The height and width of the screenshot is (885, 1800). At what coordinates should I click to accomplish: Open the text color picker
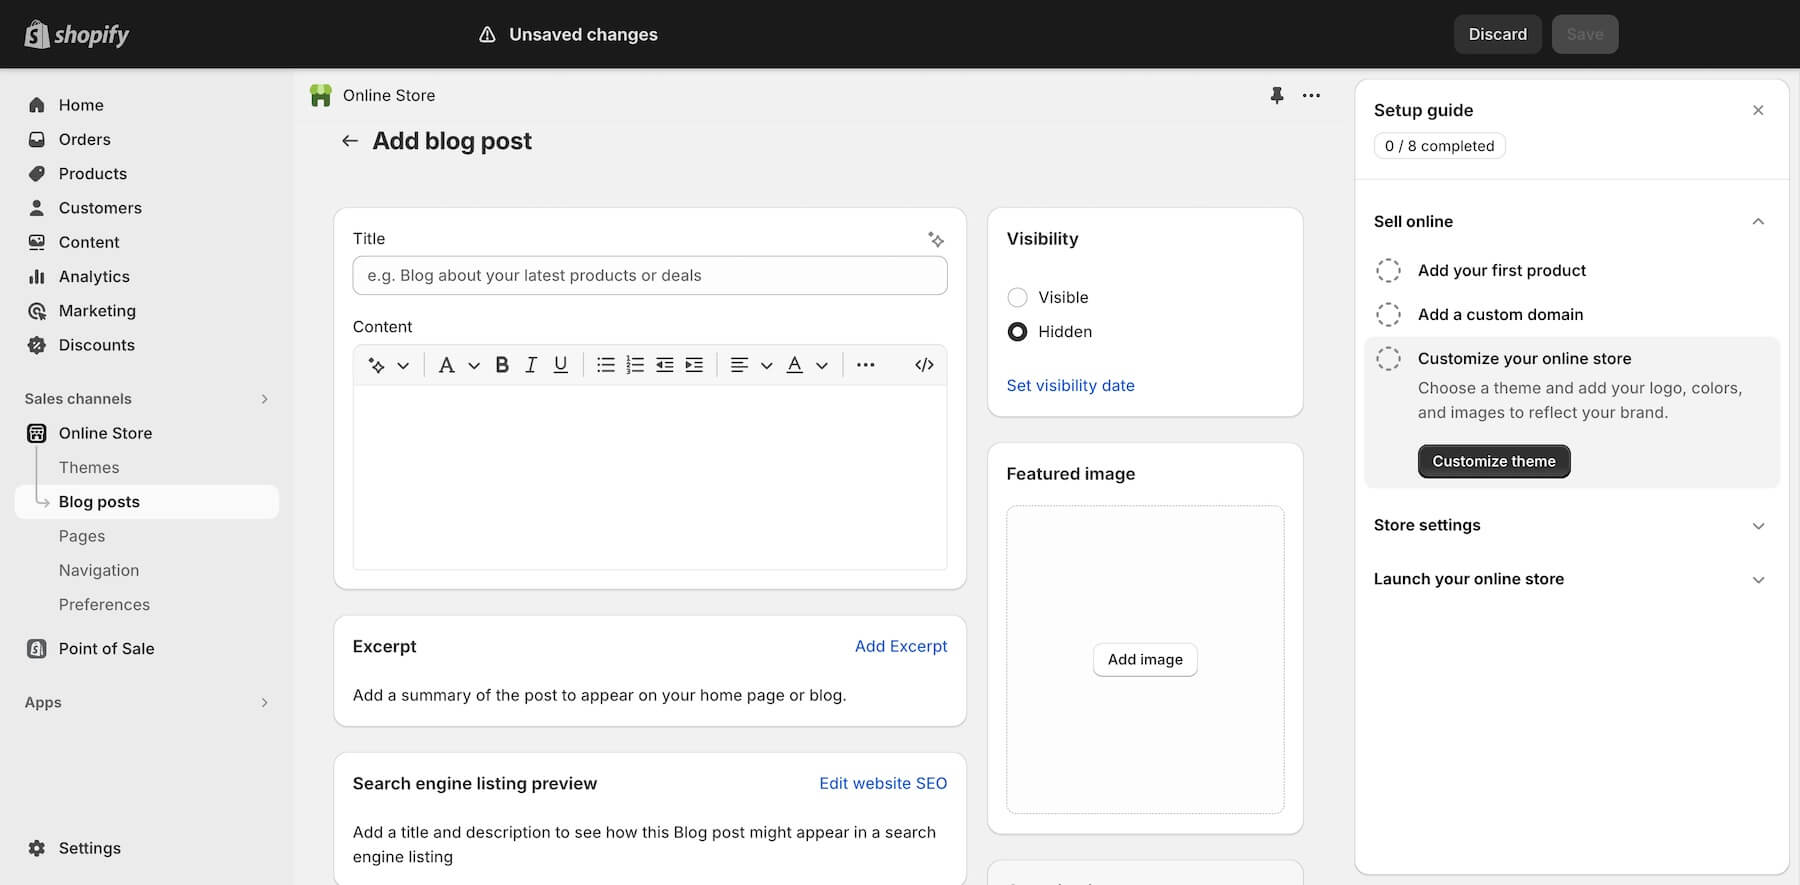806,365
